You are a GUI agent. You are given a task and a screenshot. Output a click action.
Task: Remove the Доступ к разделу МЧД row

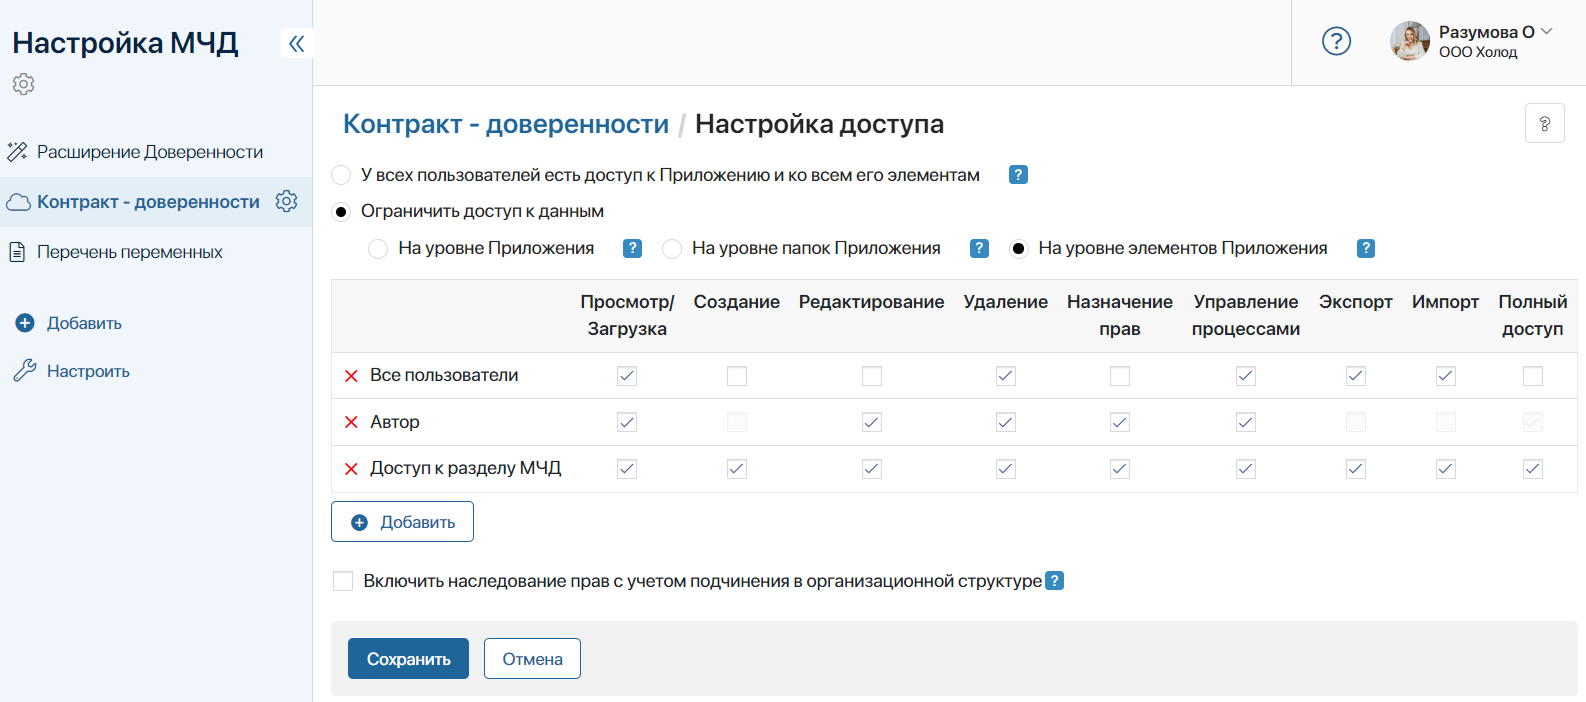point(351,469)
